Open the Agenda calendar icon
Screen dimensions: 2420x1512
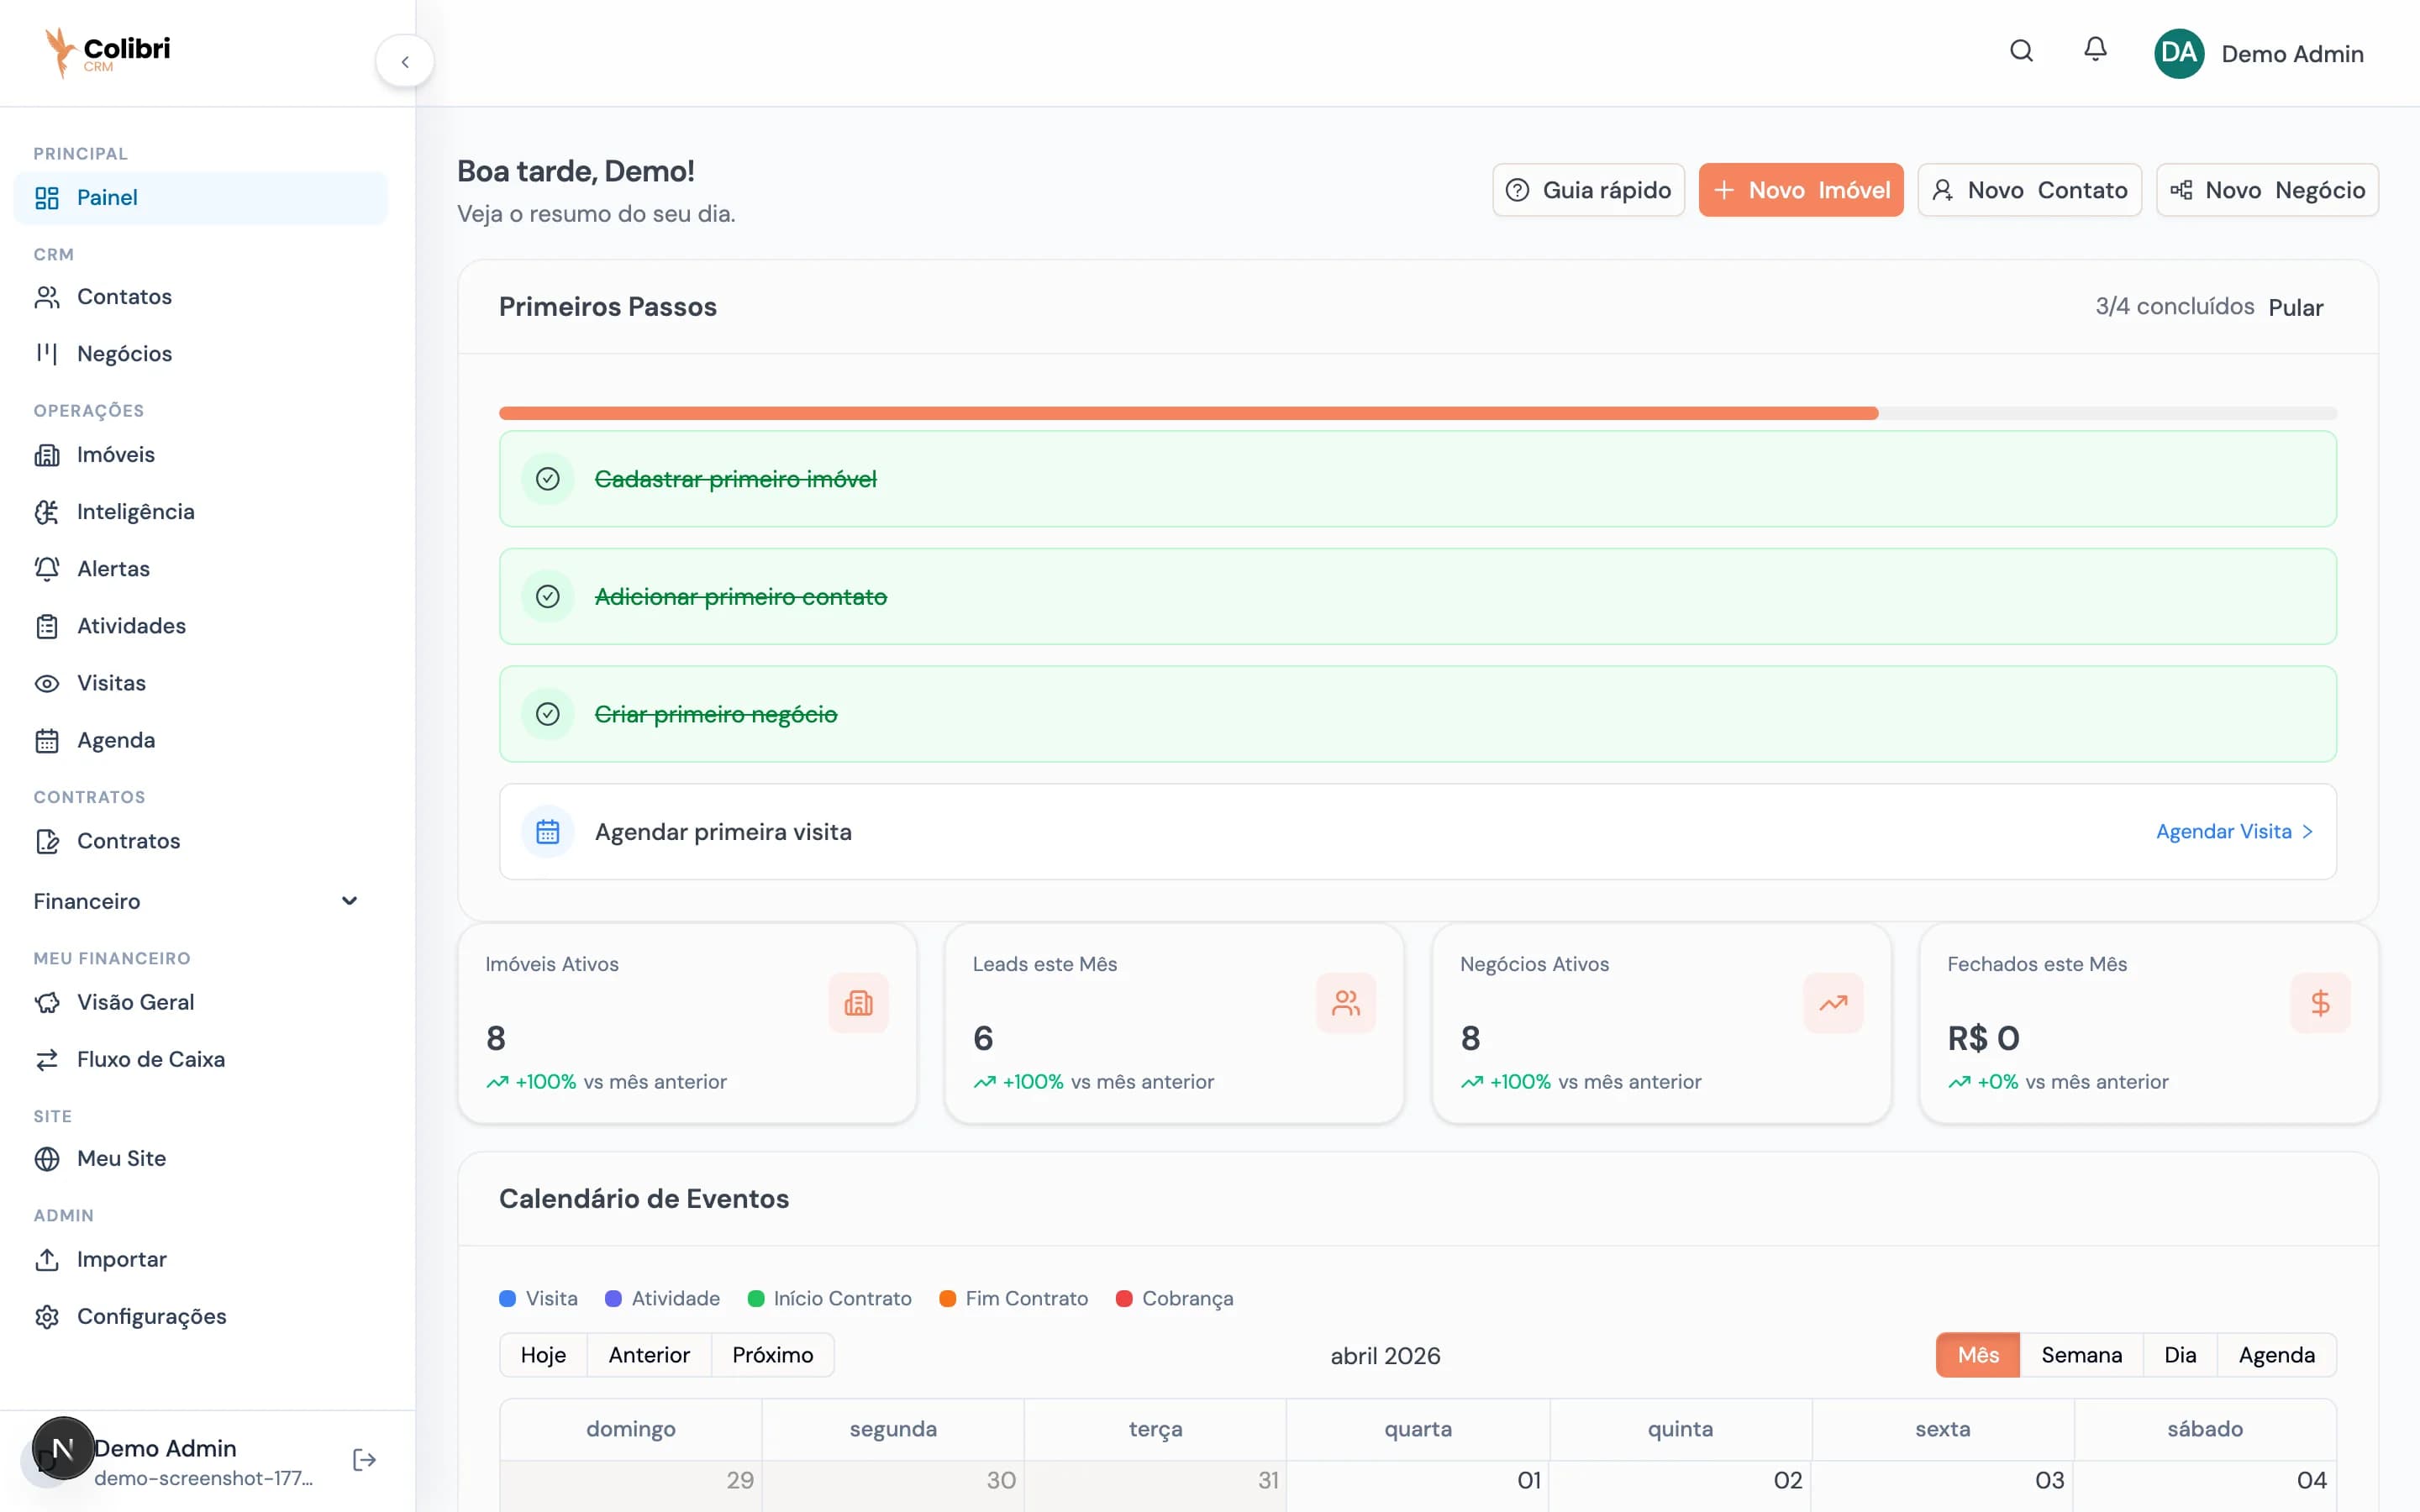click(47, 740)
